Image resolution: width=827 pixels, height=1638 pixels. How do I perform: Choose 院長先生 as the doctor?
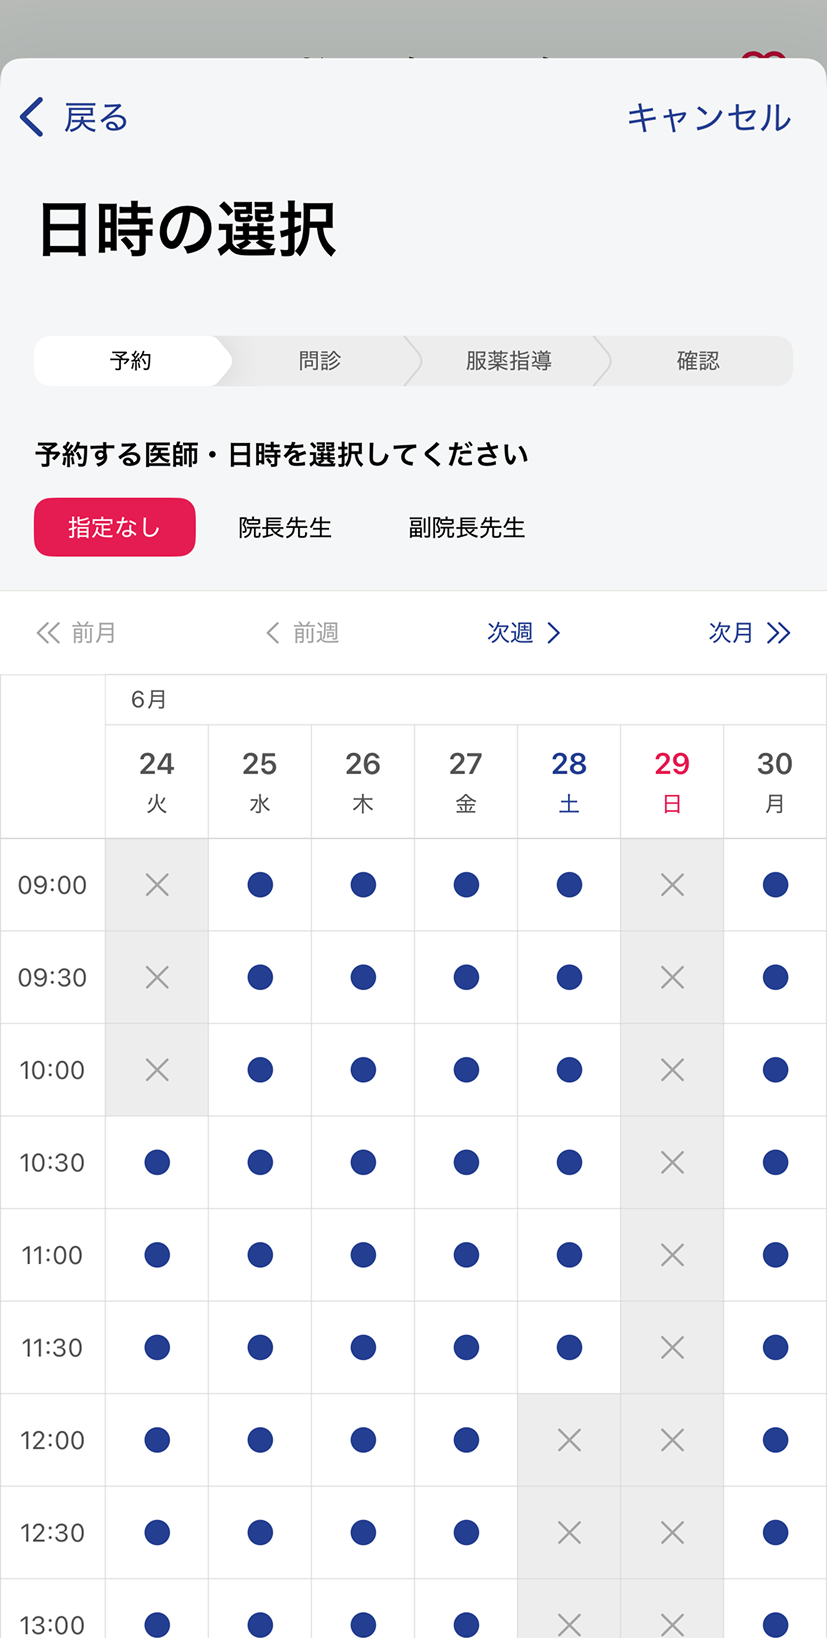(285, 527)
